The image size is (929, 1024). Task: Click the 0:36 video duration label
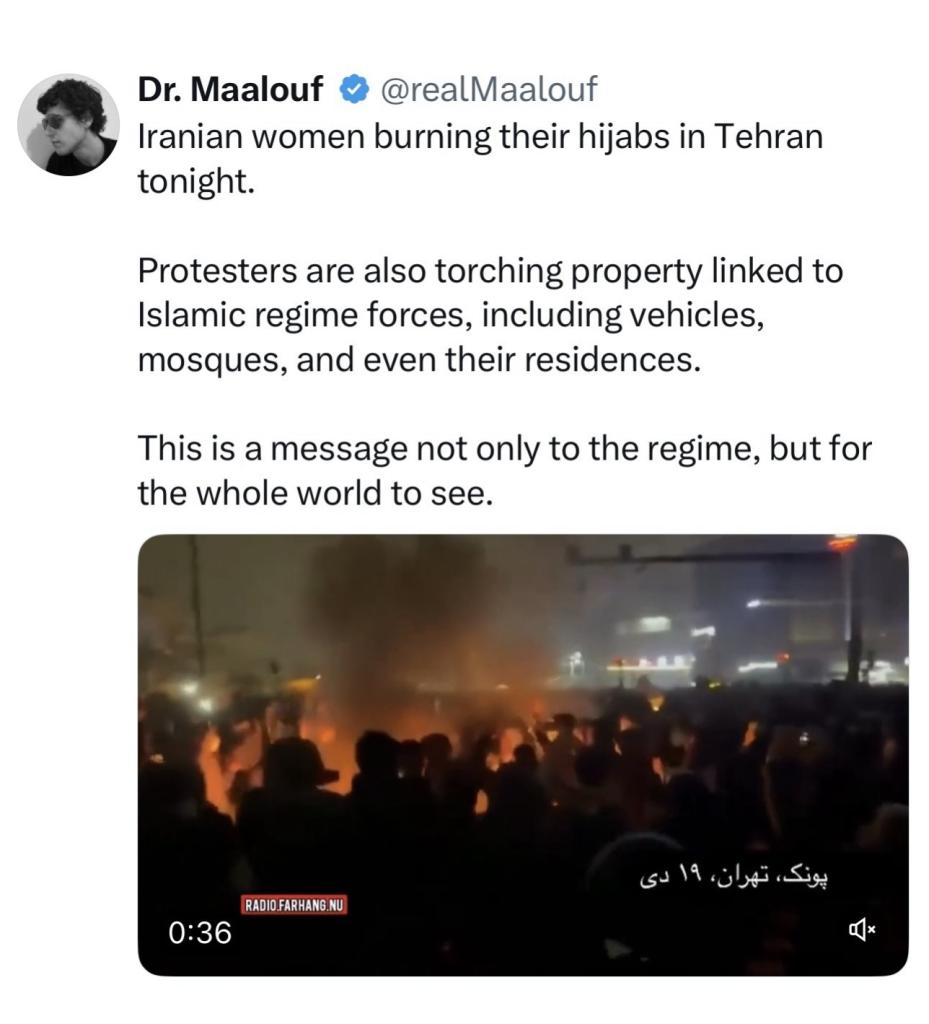(200, 933)
